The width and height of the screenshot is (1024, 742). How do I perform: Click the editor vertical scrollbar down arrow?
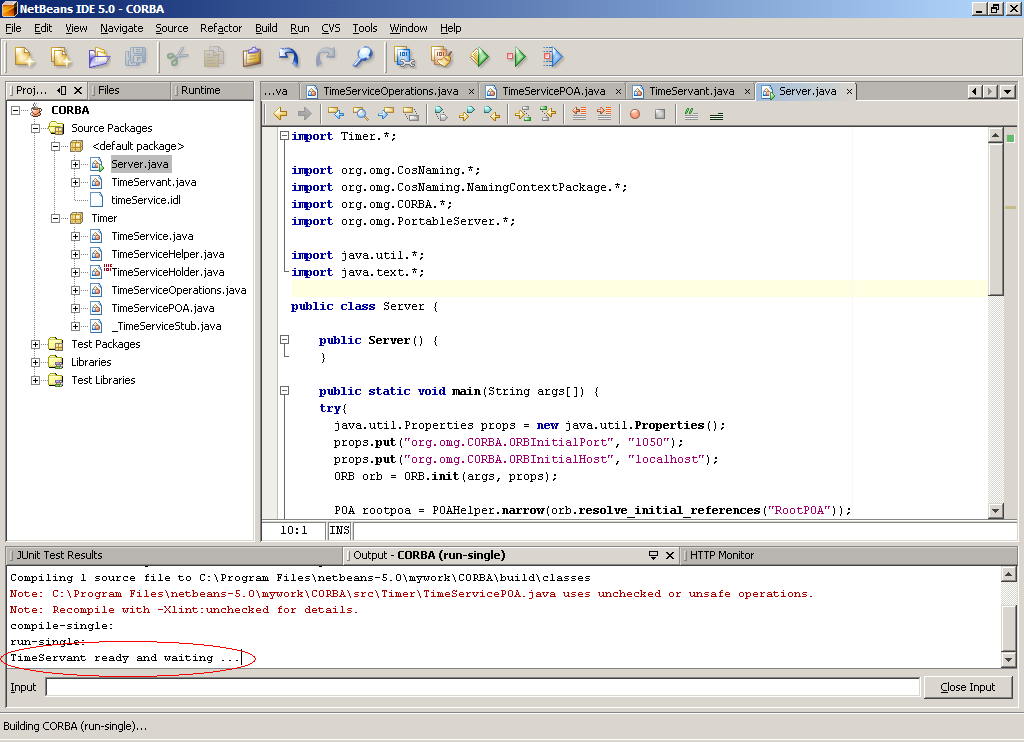click(x=995, y=511)
